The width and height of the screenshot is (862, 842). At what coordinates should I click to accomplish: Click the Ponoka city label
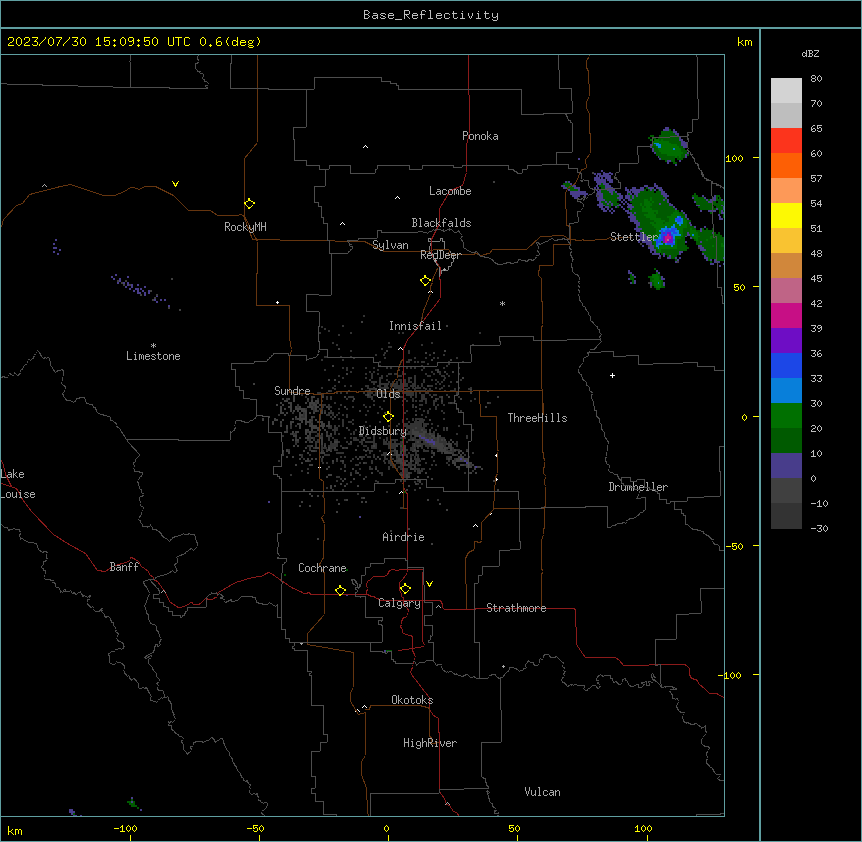point(480,136)
